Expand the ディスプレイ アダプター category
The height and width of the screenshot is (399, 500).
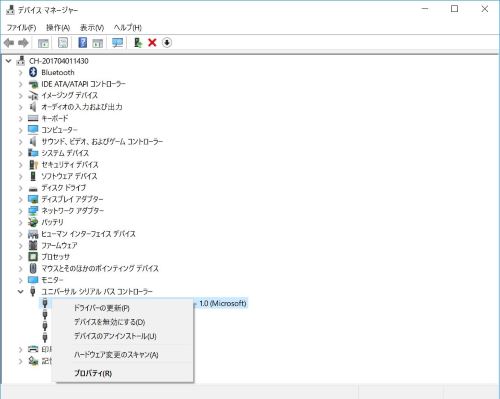pos(20,199)
